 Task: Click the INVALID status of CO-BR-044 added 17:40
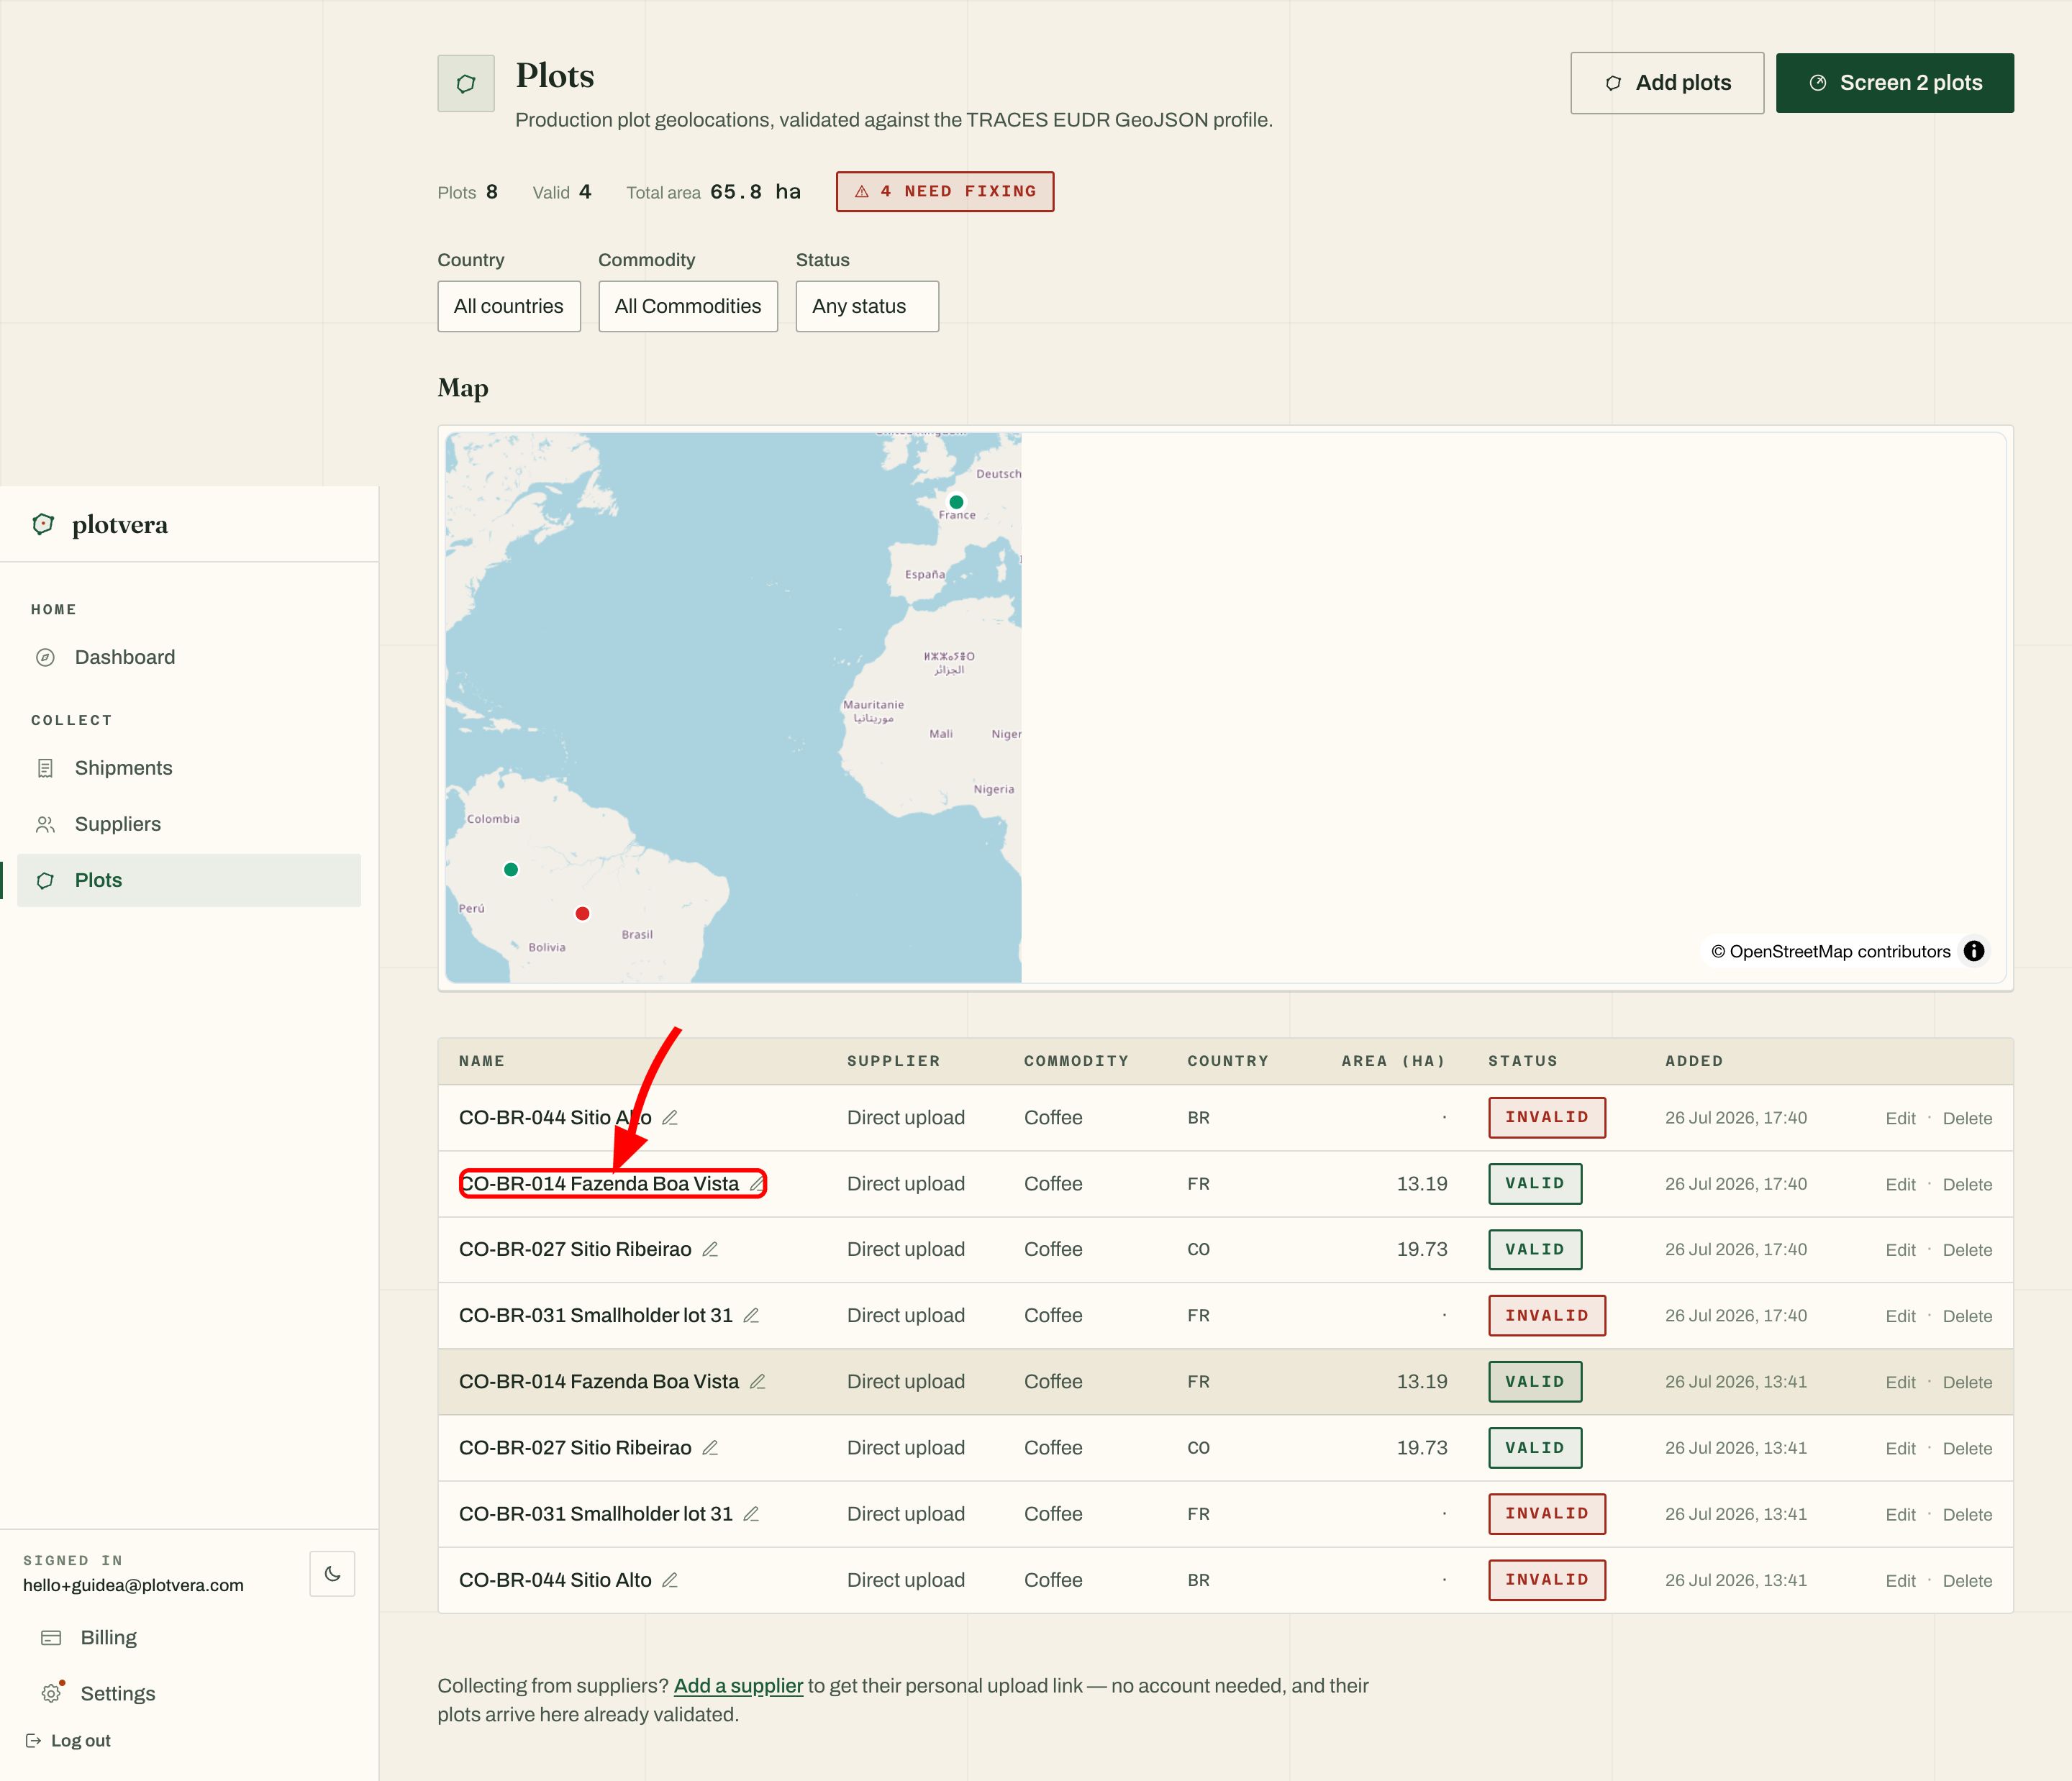tap(1547, 1117)
